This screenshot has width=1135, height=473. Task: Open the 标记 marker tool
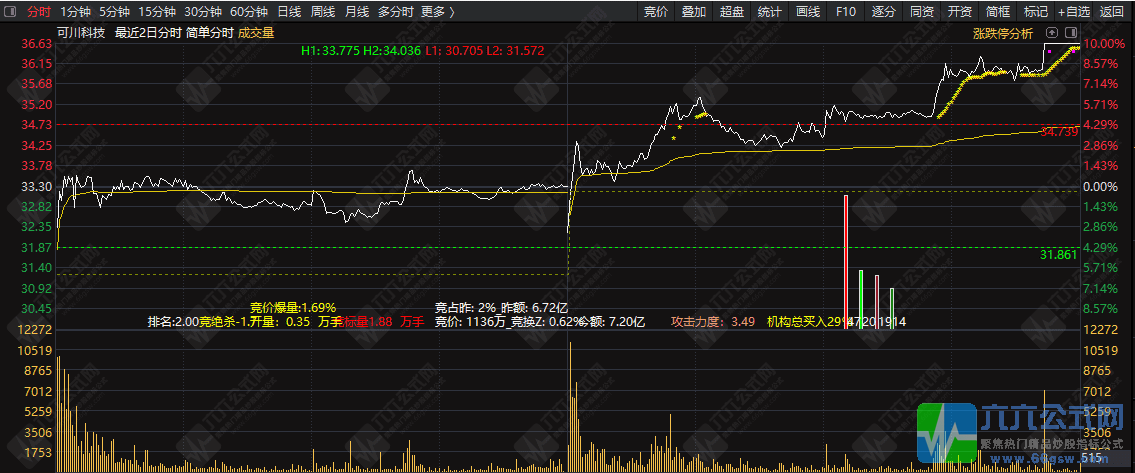tap(1035, 12)
